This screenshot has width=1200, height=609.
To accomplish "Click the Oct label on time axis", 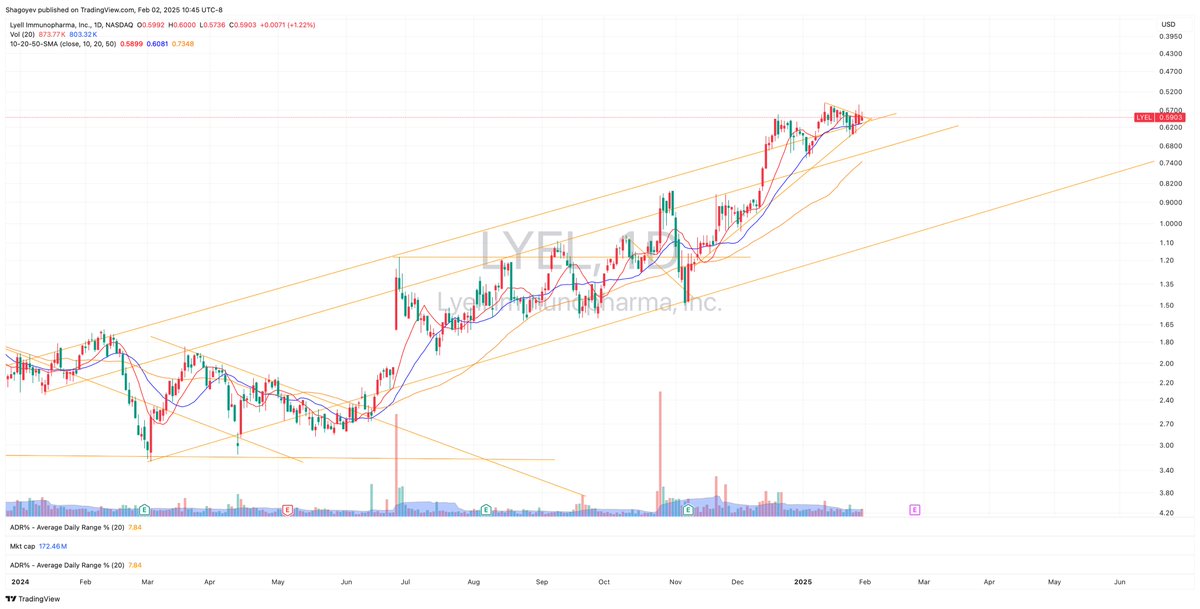I will (604, 580).
